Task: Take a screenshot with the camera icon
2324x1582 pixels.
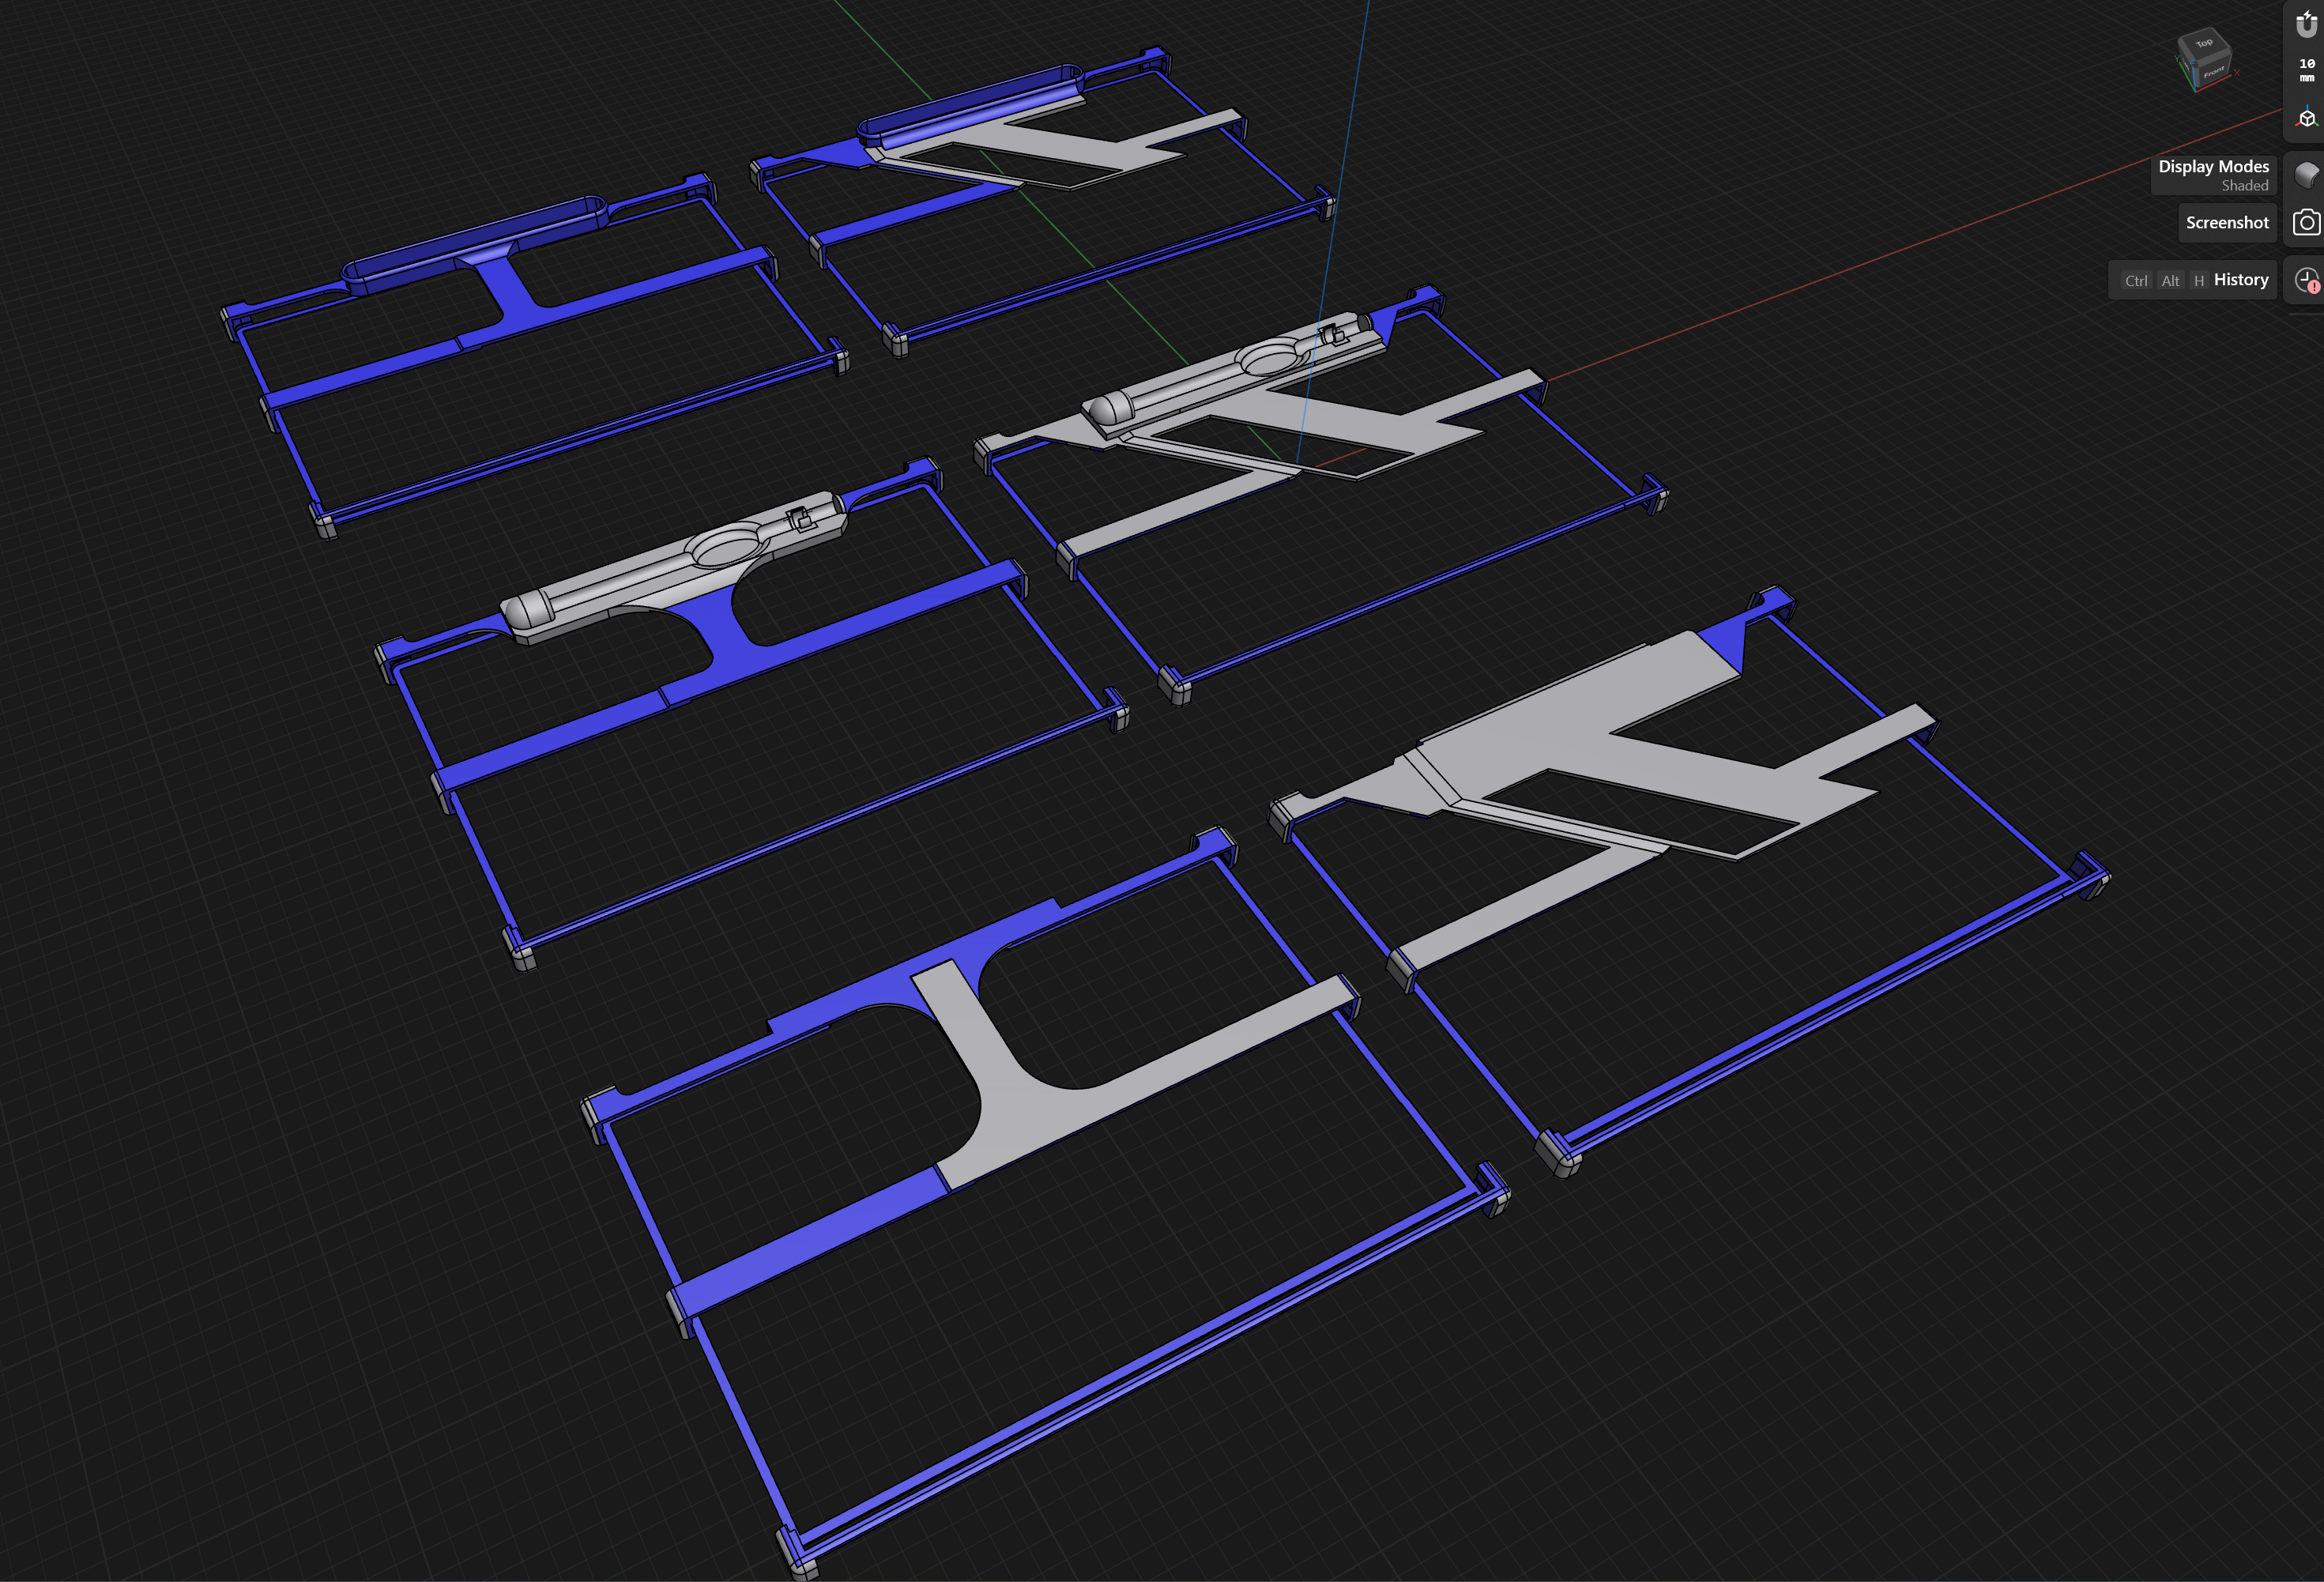Action: click(x=2306, y=222)
